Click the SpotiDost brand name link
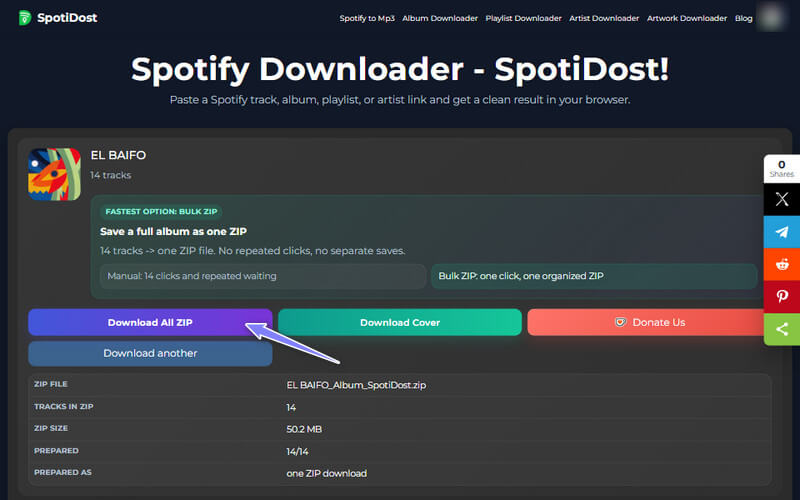The image size is (800, 500). [x=67, y=18]
